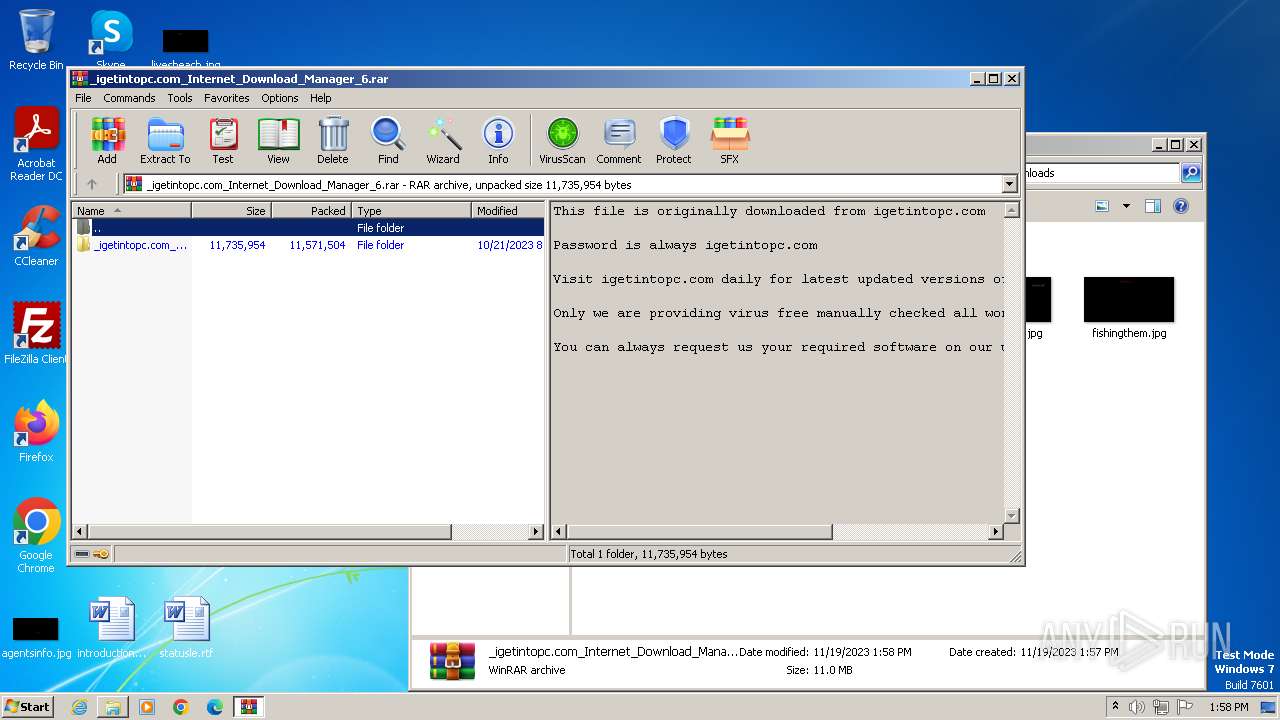Show hidden tray icons arrow
1280x720 pixels.
(1115, 707)
